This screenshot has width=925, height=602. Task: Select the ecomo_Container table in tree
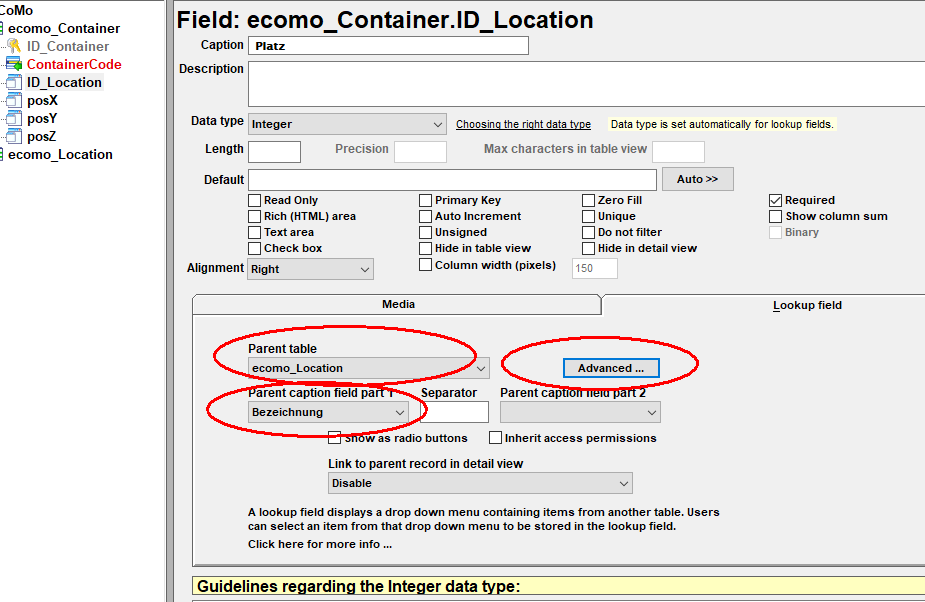pyautogui.click(x=64, y=28)
